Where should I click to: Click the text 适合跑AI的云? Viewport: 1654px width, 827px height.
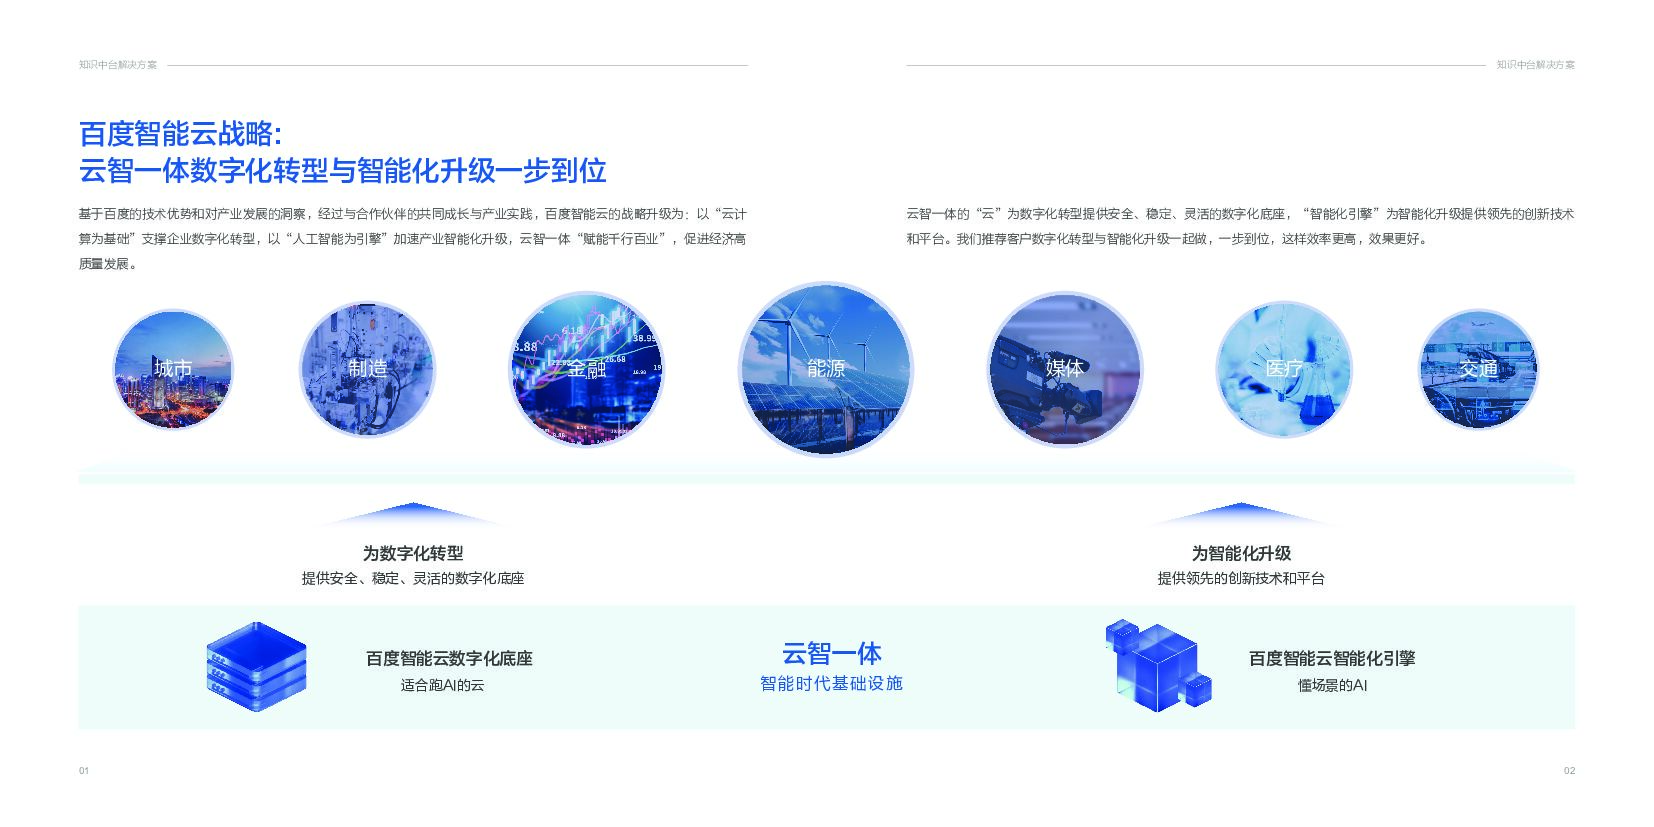coord(442,685)
